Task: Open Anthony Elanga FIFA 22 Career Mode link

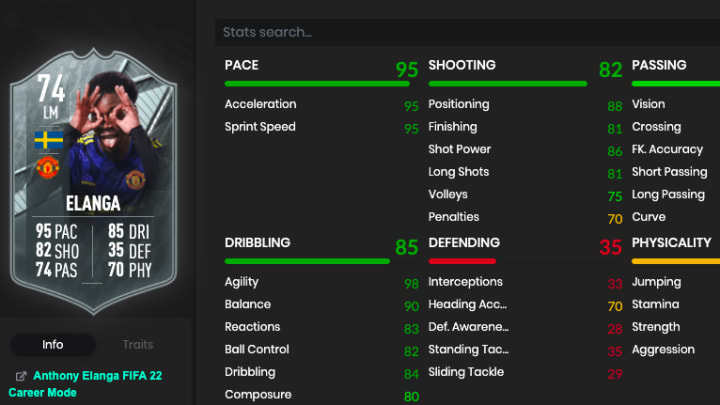Action: [85, 384]
